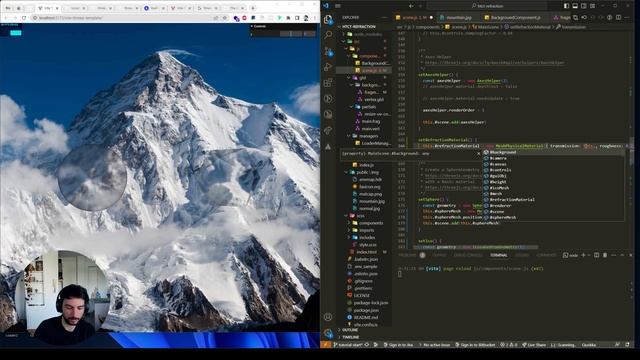Select #background autocomplete suggestion
Image resolution: width=640 pixels, height=360 pixels.
click(553, 152)
